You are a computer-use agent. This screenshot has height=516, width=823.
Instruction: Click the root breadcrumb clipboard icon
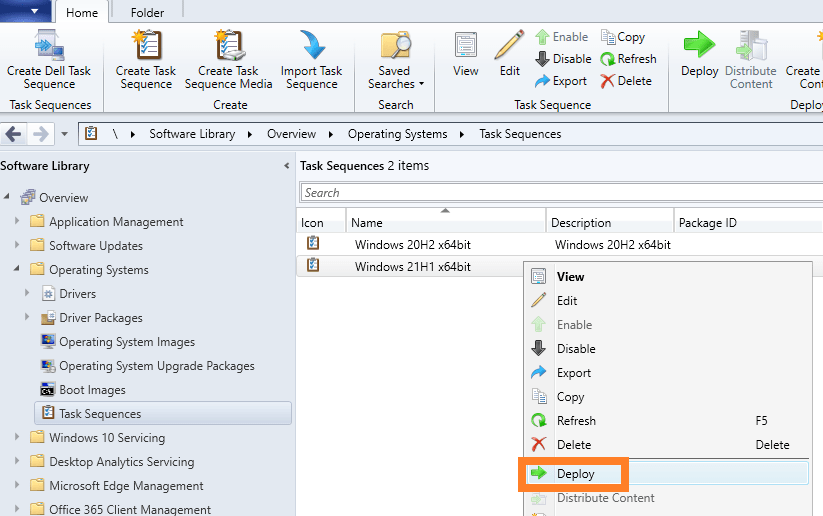[x=91, y=133]
